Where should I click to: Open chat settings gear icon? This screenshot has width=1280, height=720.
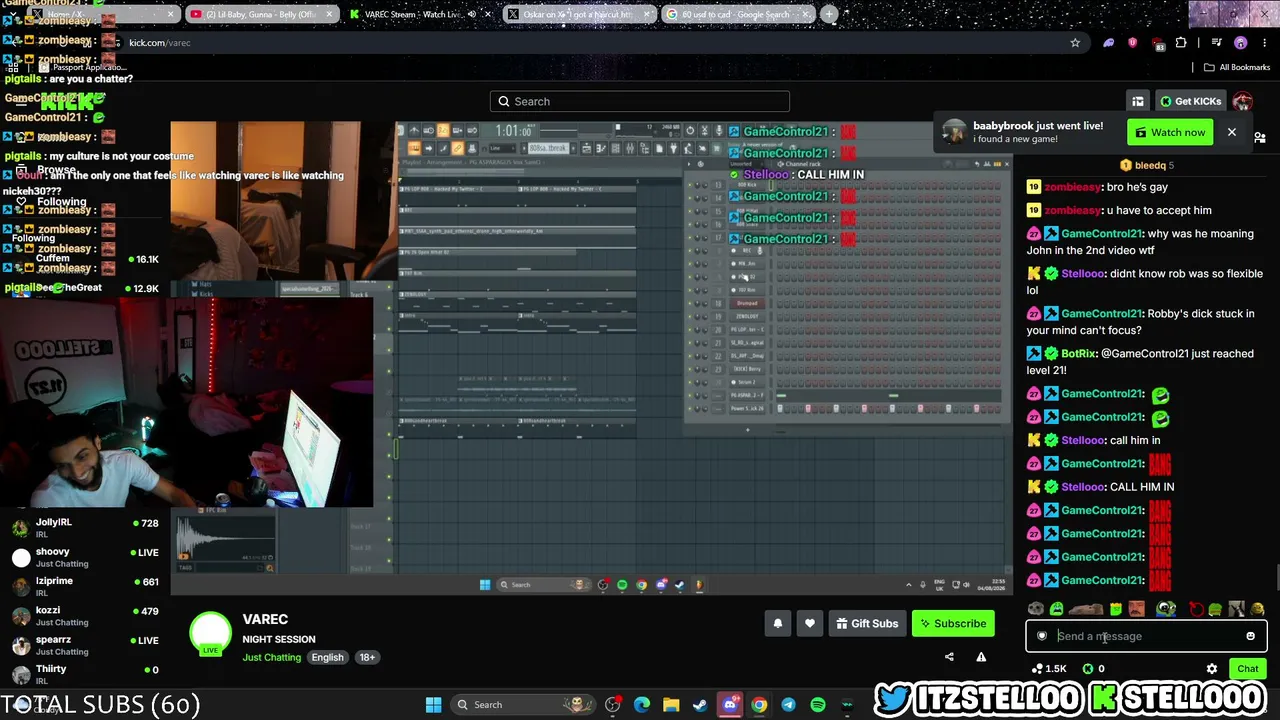(x=1212, y=669)
